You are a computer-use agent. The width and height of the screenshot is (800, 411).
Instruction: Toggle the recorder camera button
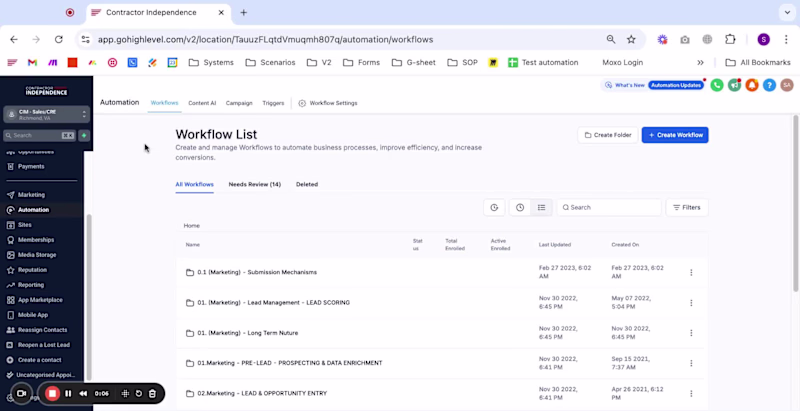[x=21, y=394]
